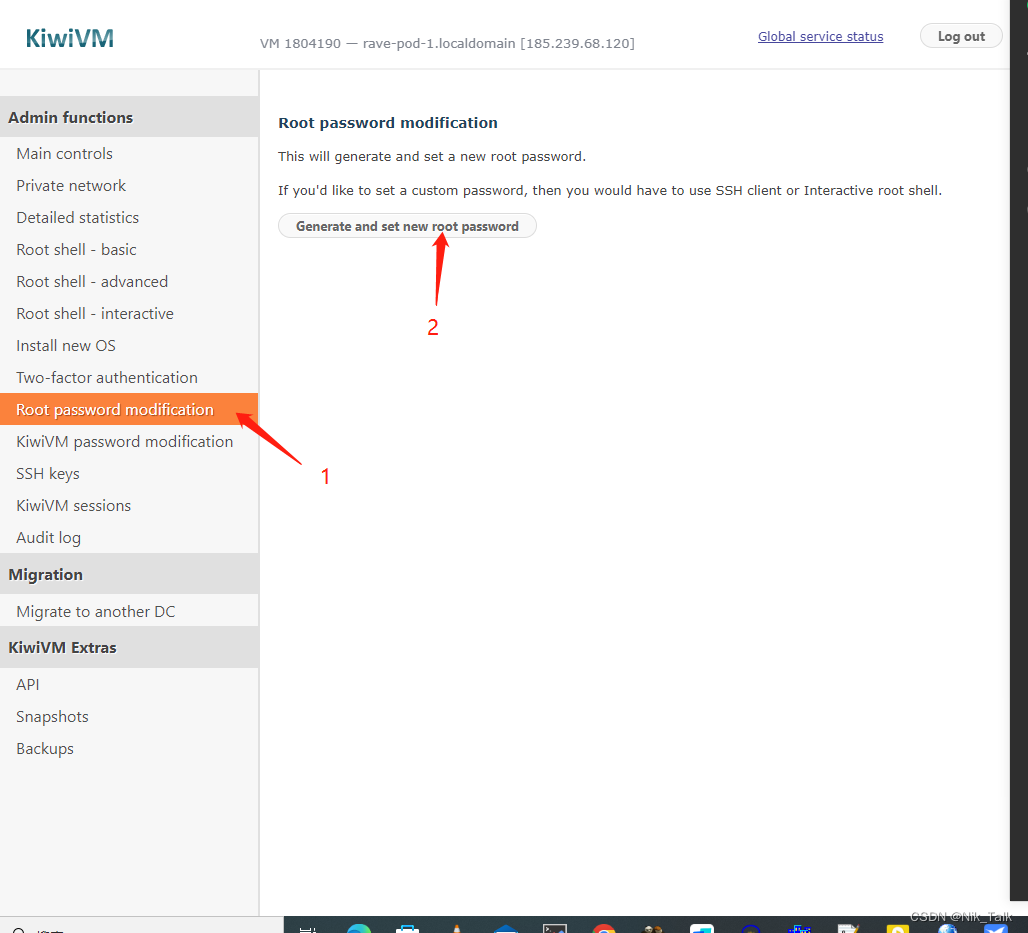
Task: Open Root shell - basic
Action: tap(76, 250)
